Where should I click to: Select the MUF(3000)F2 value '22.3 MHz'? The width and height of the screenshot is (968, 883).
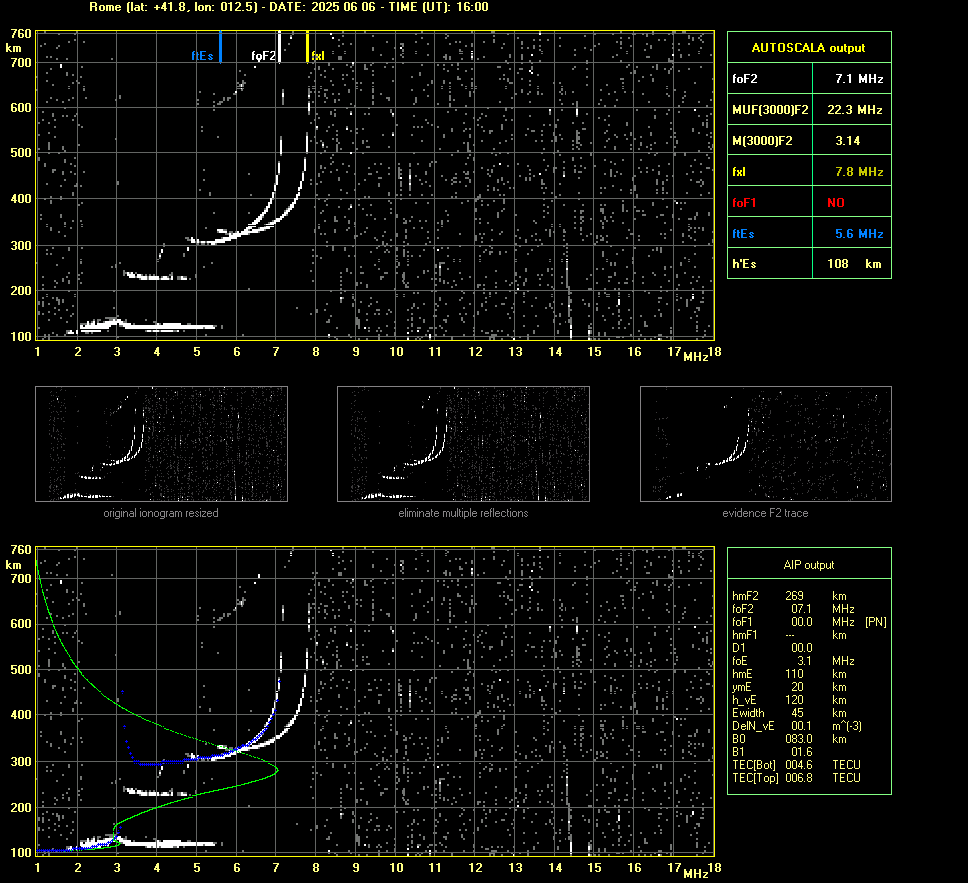click(x=854, y=110)
